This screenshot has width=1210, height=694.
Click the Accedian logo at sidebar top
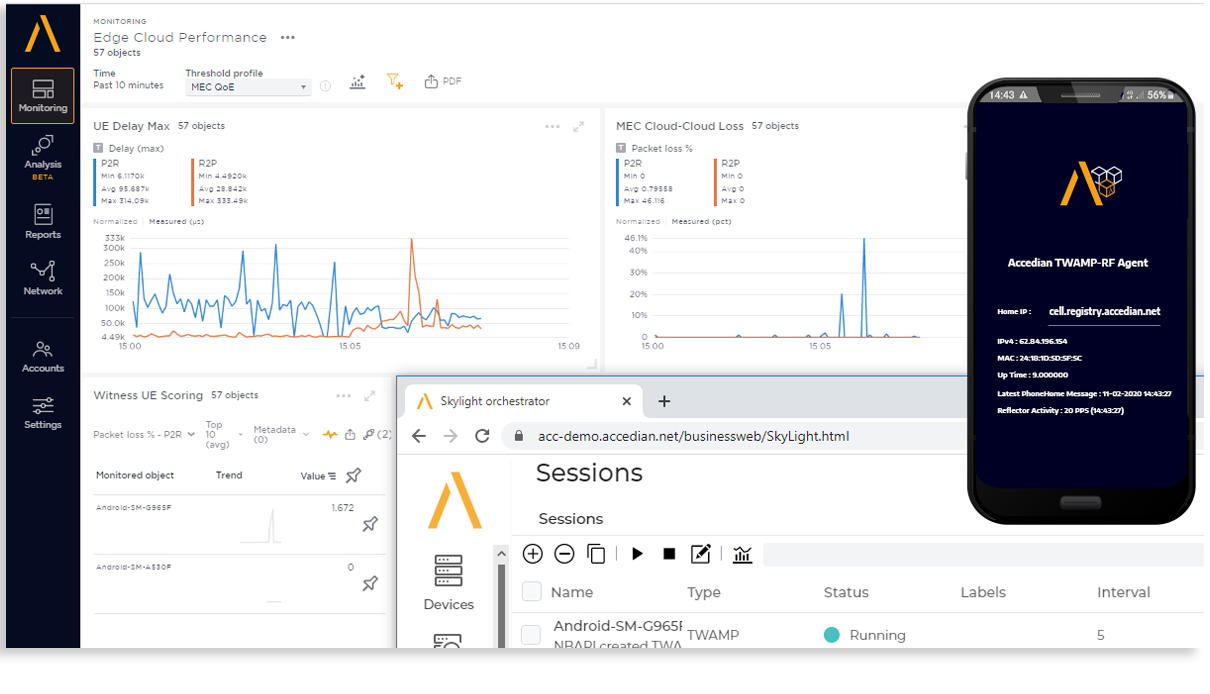[x=43, y=35]
